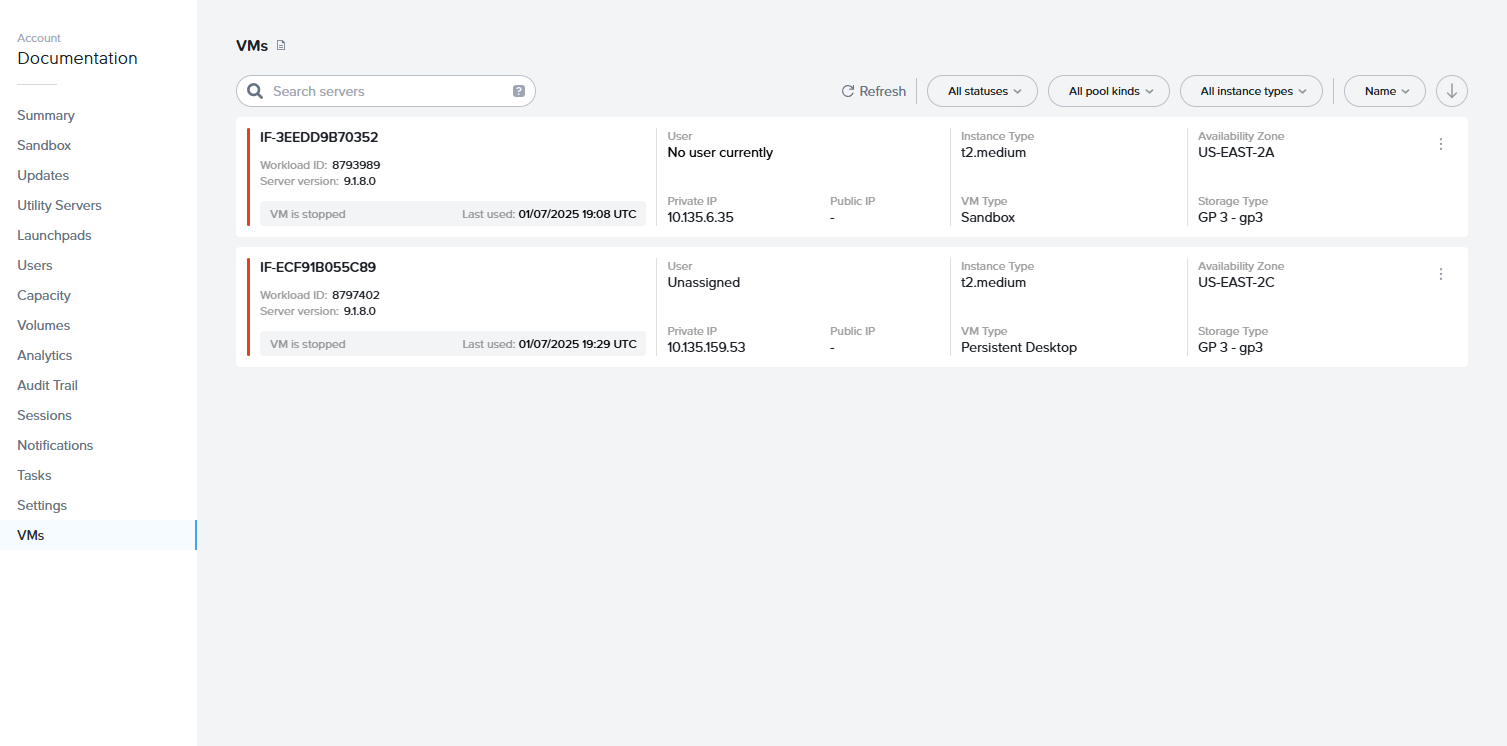Click the search help question mark icon

click(518, 90)
